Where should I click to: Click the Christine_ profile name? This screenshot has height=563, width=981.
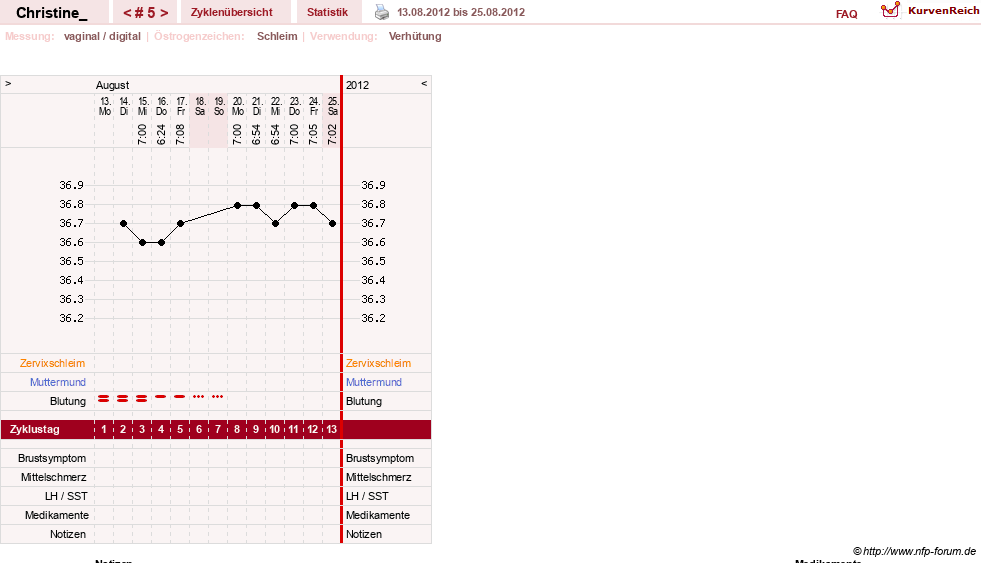52,13
